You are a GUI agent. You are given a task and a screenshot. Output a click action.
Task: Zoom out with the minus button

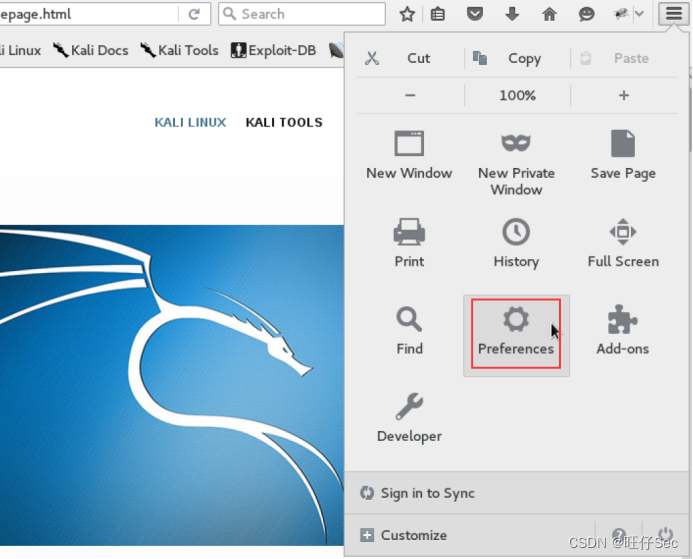pyautogui.click(x=410, y=95)
